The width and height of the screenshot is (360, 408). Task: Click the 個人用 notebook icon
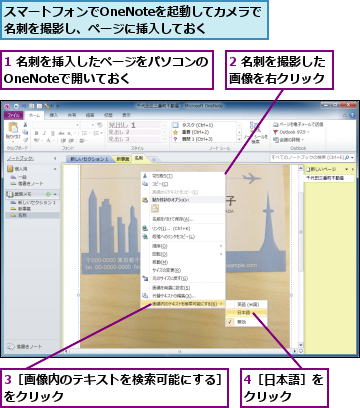point(10,169)
